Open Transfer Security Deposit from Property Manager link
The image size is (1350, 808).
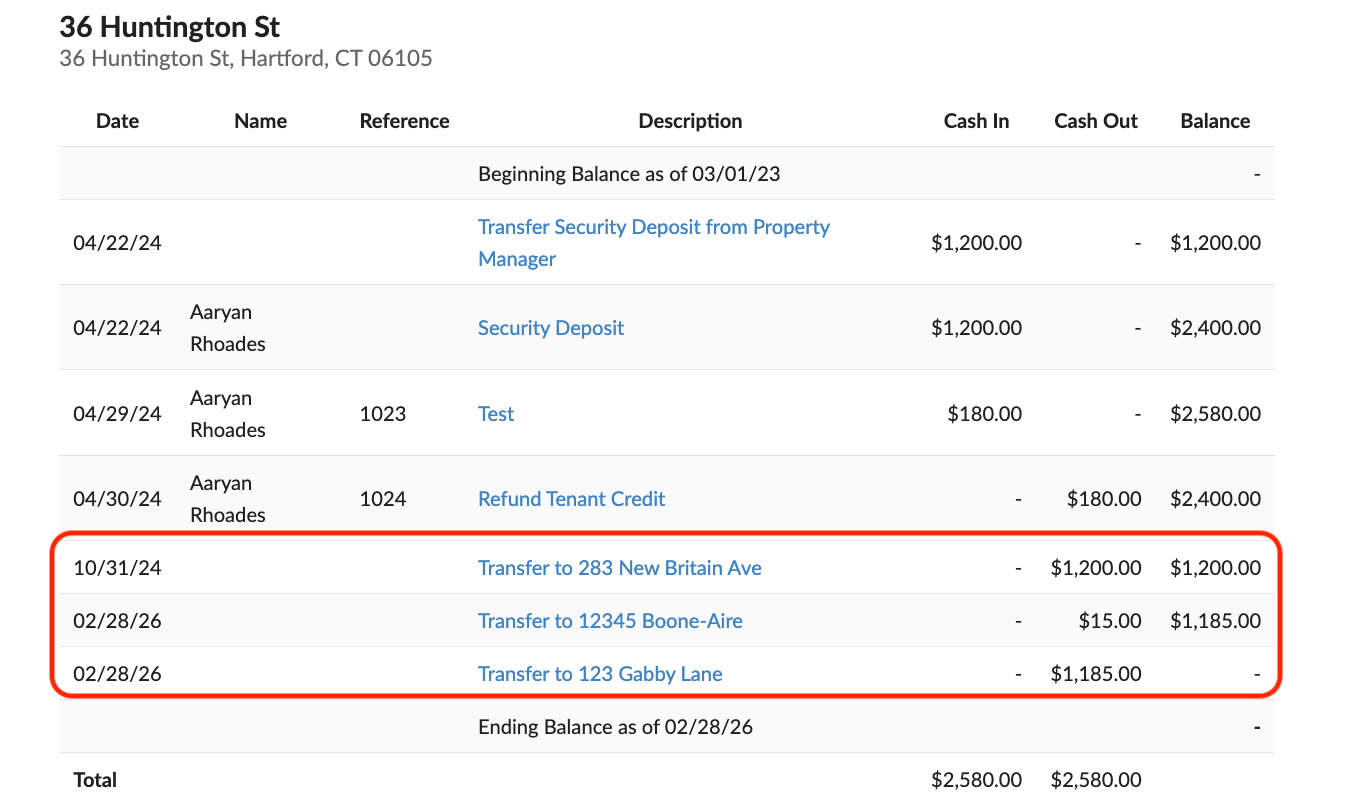point(653,243)
